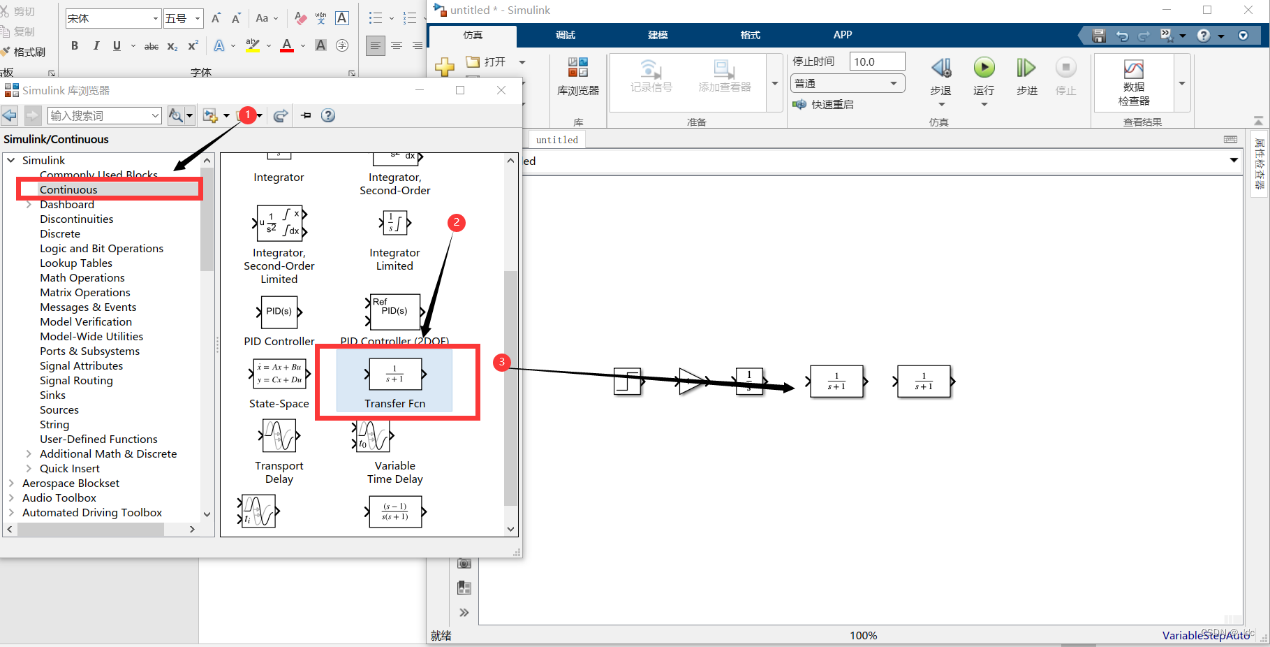Click the Step block on model canvas
Viewport: 1270px width, 647px height.
coord(627,381)
